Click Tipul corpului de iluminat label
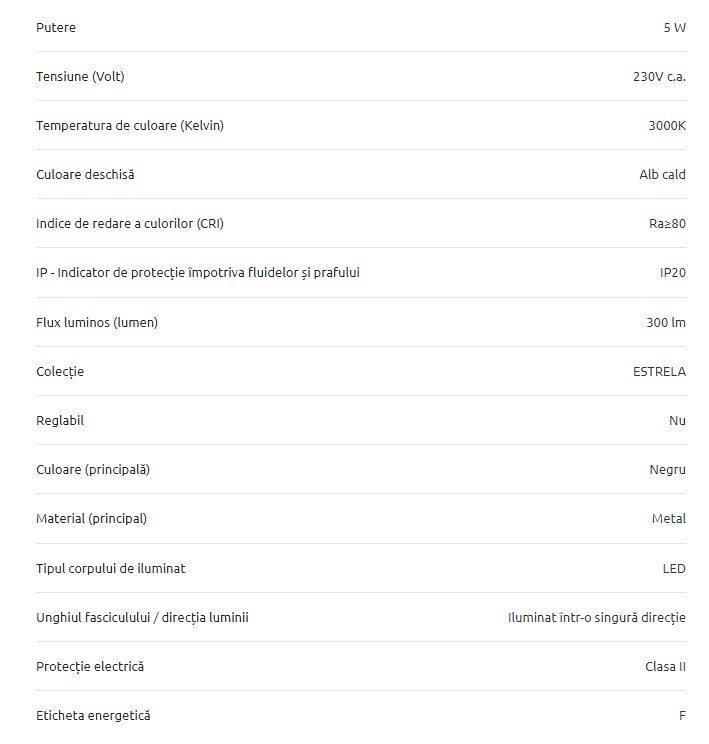The image size is (709, 744). [x=111, y=568]
